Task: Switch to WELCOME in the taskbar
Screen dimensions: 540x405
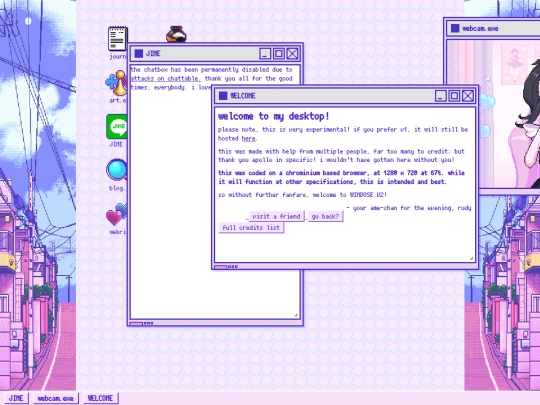Action: click(100, 398)
